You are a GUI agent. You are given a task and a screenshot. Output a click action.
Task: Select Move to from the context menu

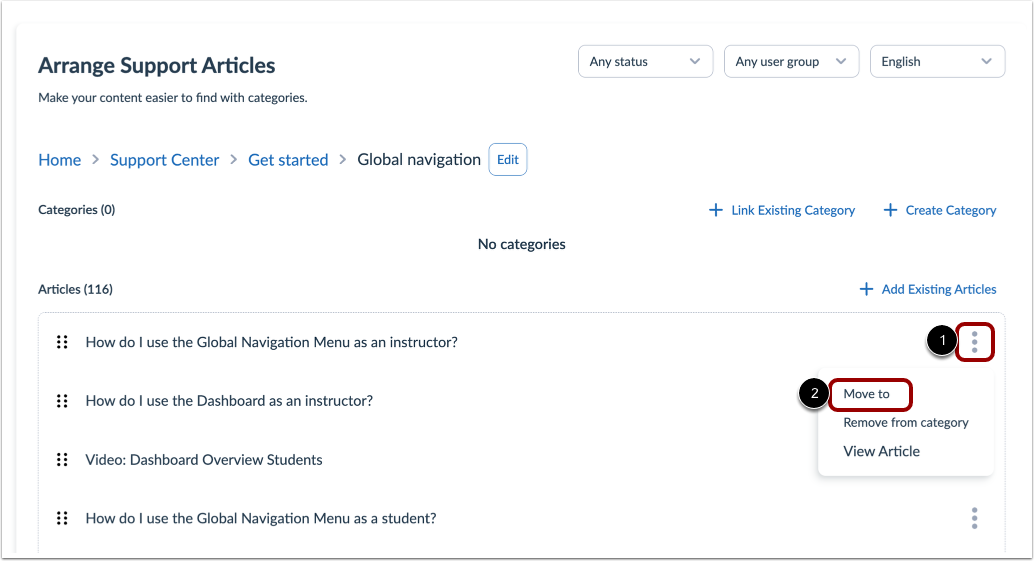click(867, 394)
